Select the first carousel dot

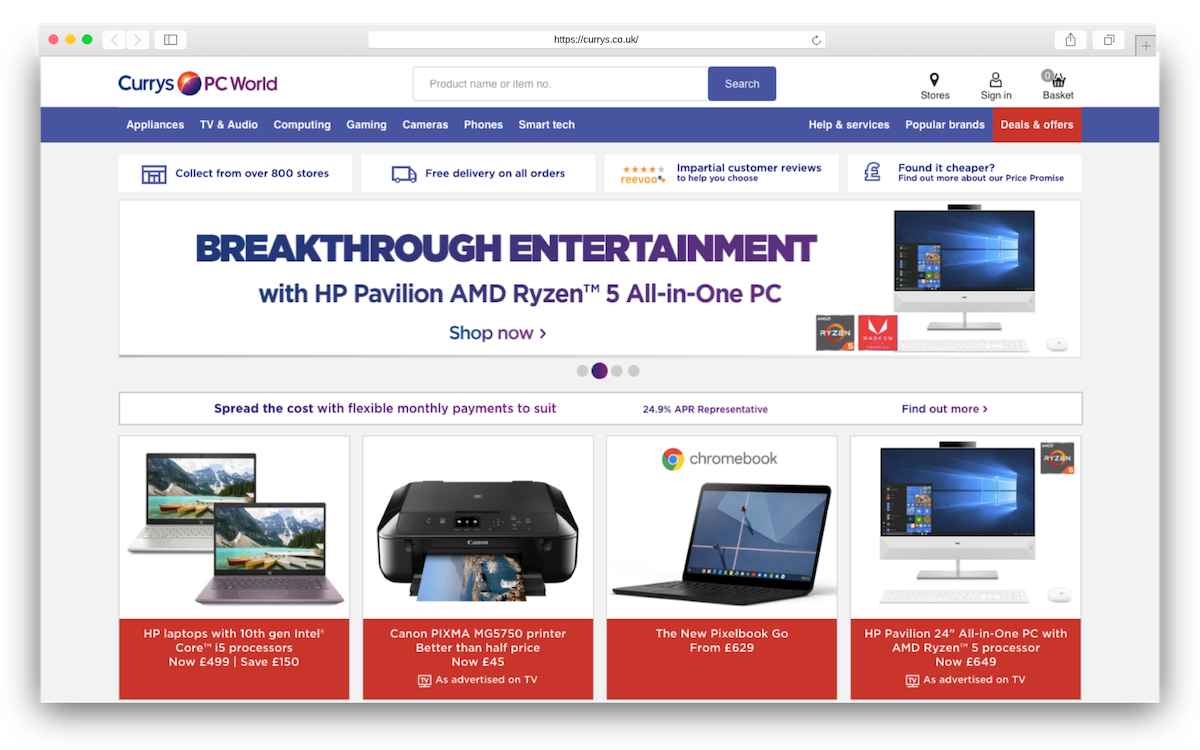click(x=582, y=371)
